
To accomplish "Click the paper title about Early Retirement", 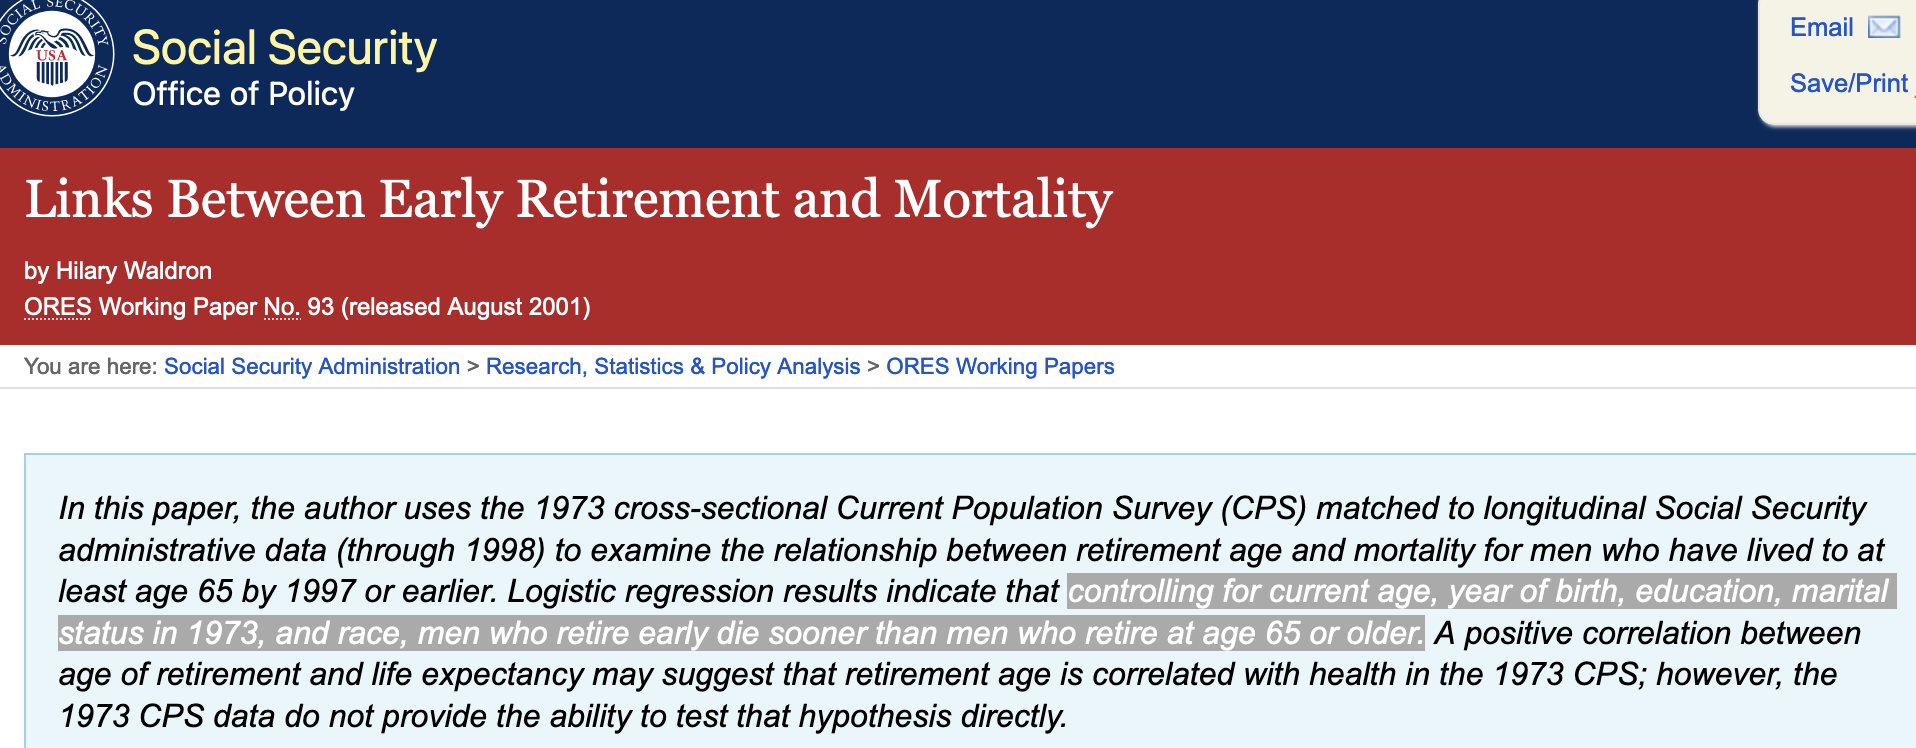I will pos(568,199).
